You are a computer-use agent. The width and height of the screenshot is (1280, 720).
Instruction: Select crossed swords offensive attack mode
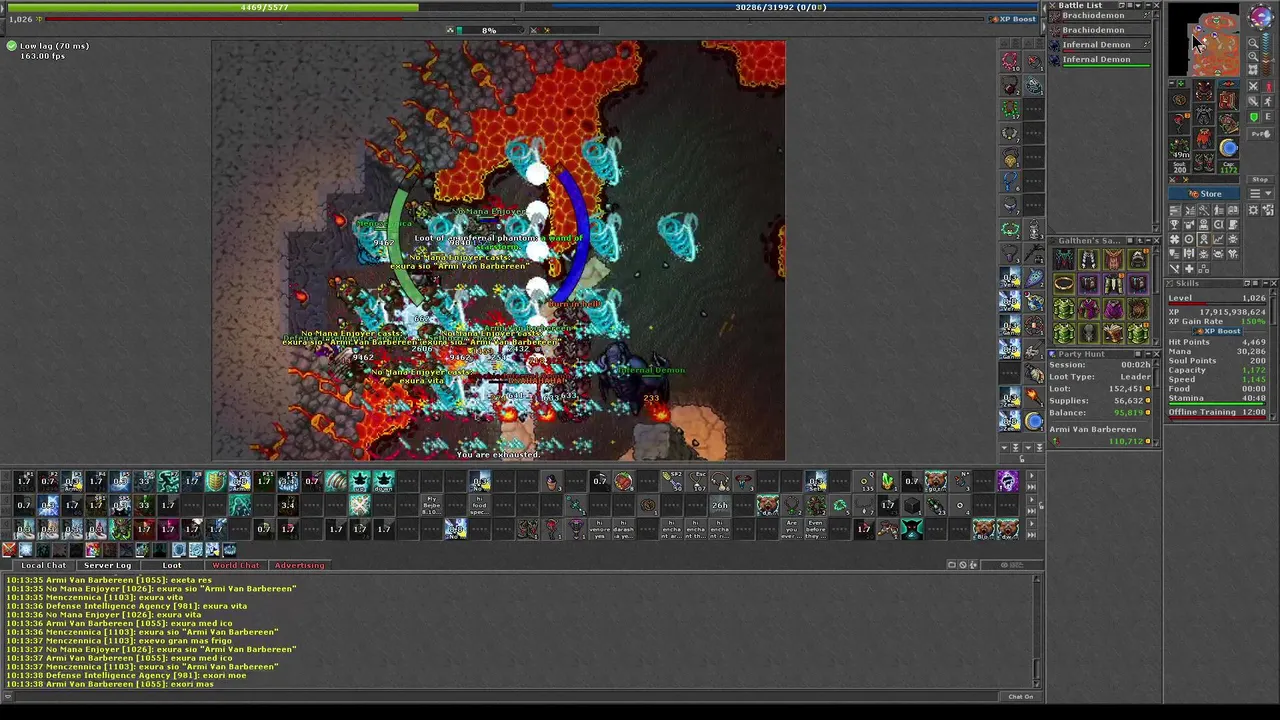tap(1253, 86)
